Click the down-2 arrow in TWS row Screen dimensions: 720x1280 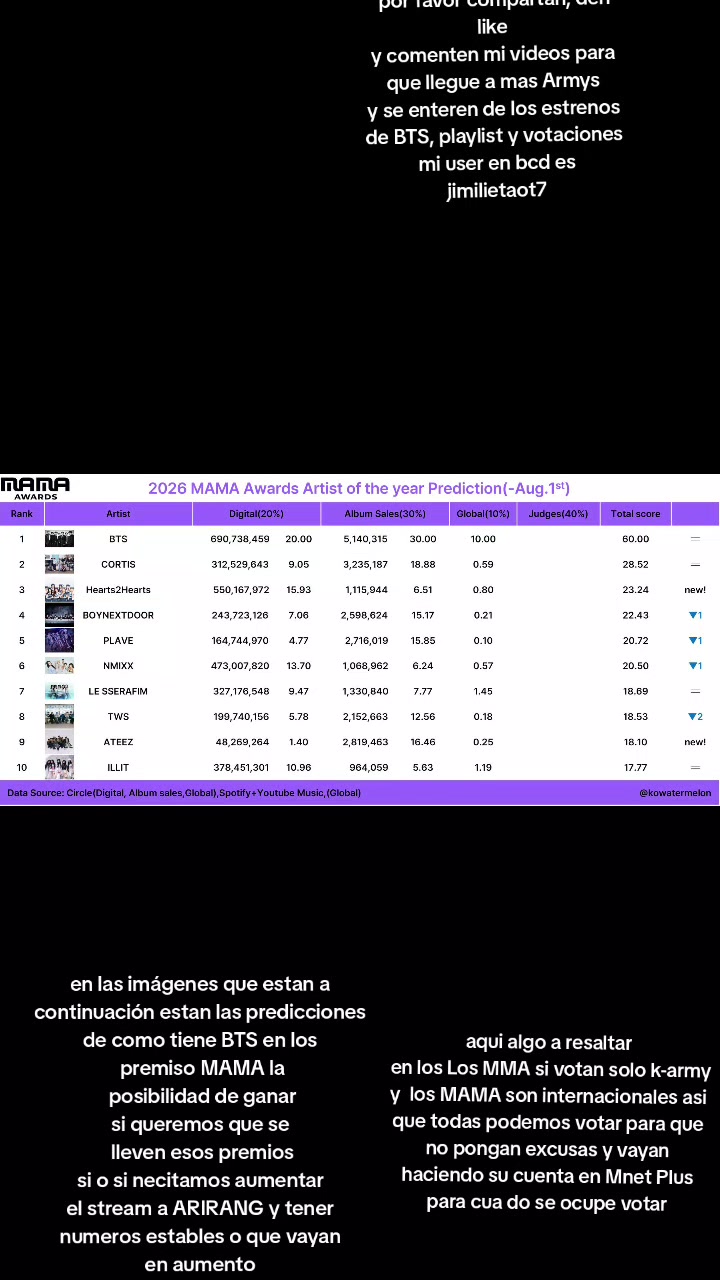click(x=695, y=717)
